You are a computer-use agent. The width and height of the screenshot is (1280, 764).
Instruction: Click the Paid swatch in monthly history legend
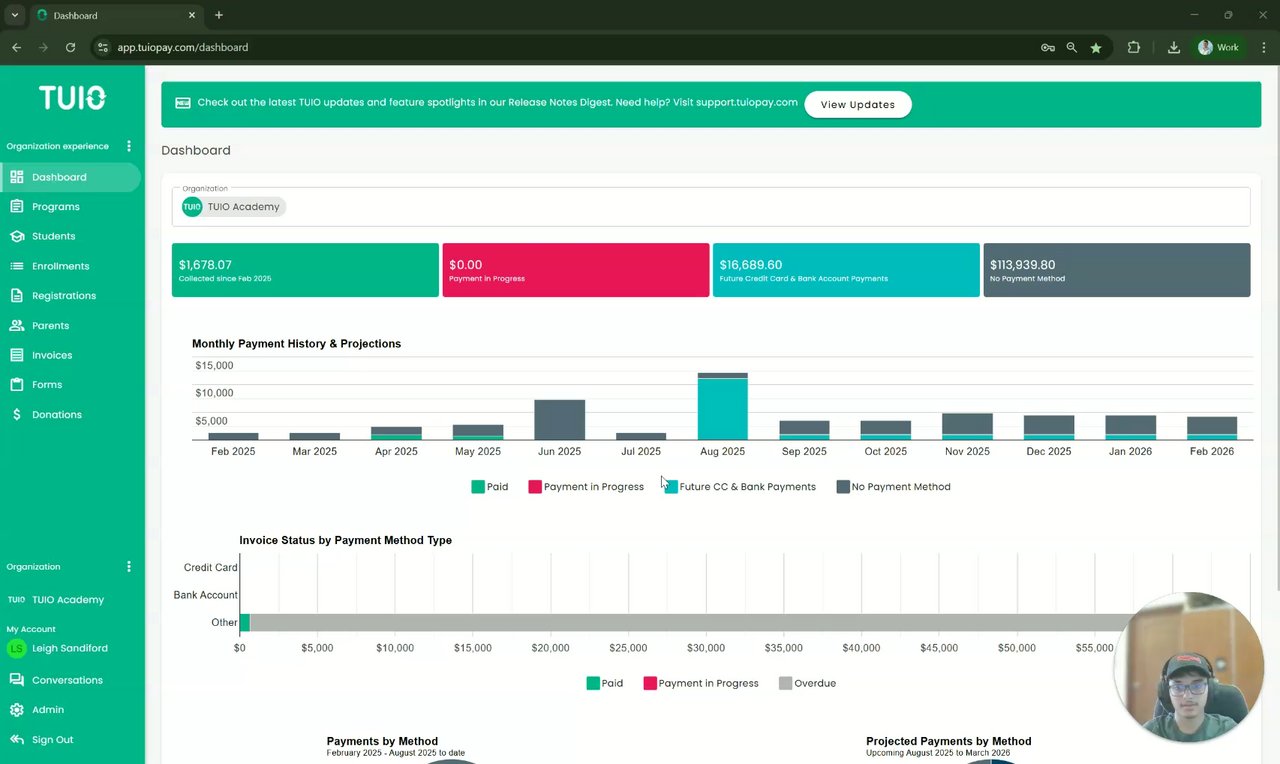pos(478,487)
